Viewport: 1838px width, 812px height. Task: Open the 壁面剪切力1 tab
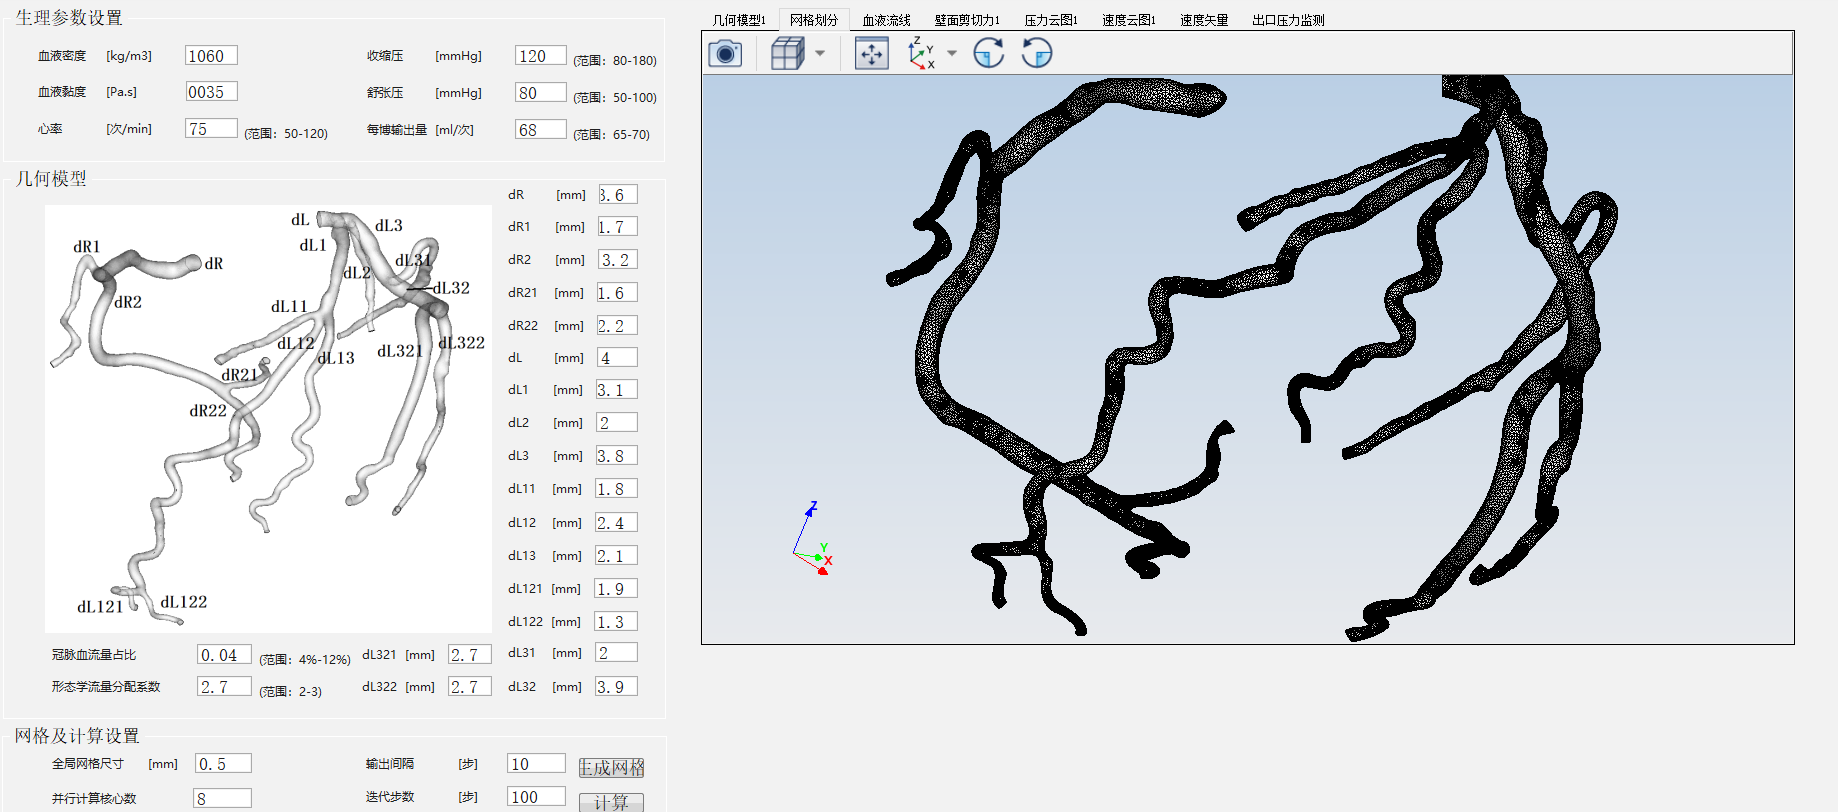967,20
